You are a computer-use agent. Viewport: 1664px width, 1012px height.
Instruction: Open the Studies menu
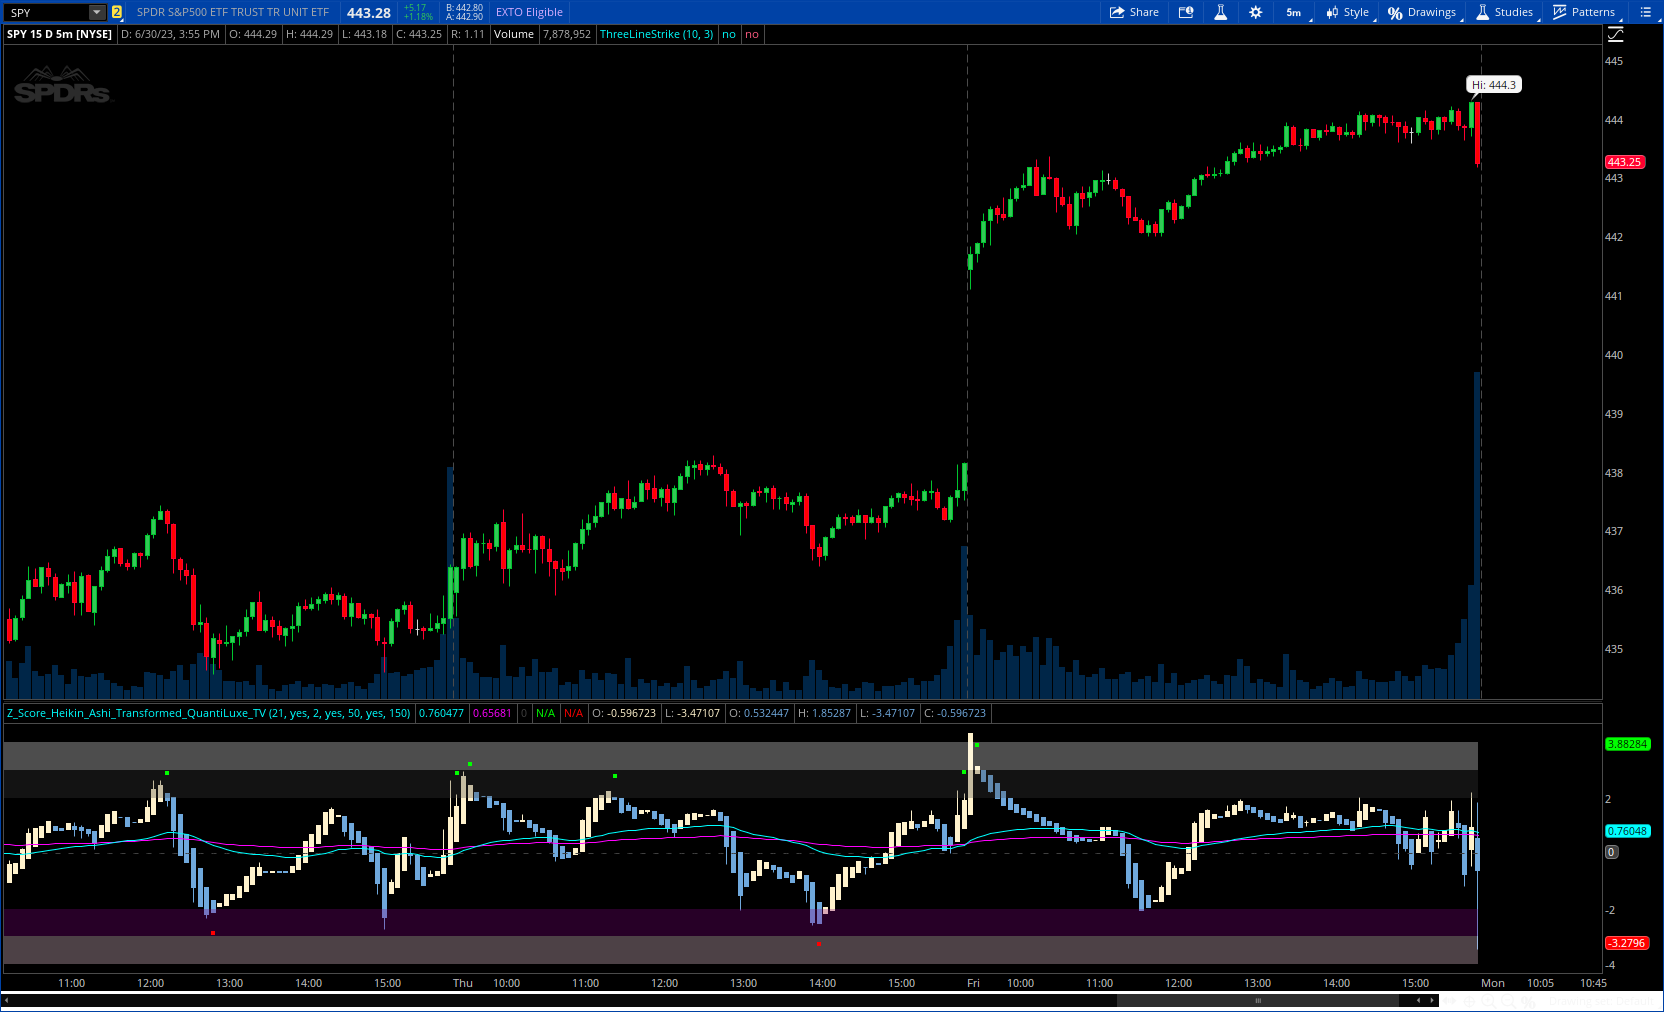coord(1506,12)
